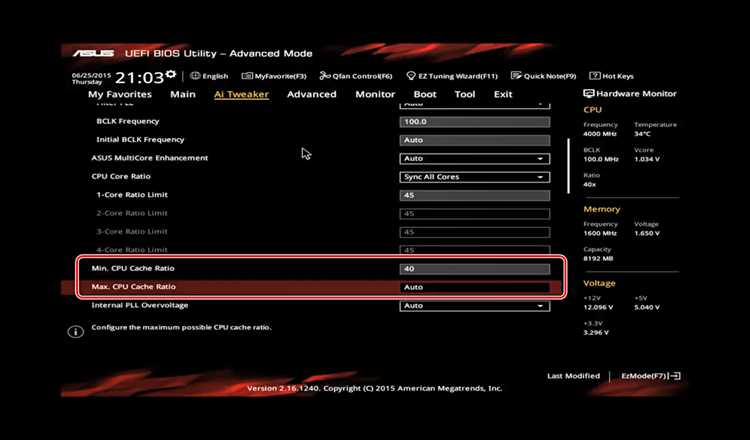
Task: Switch to the My Favorites tab
Action: pos(120,94)
